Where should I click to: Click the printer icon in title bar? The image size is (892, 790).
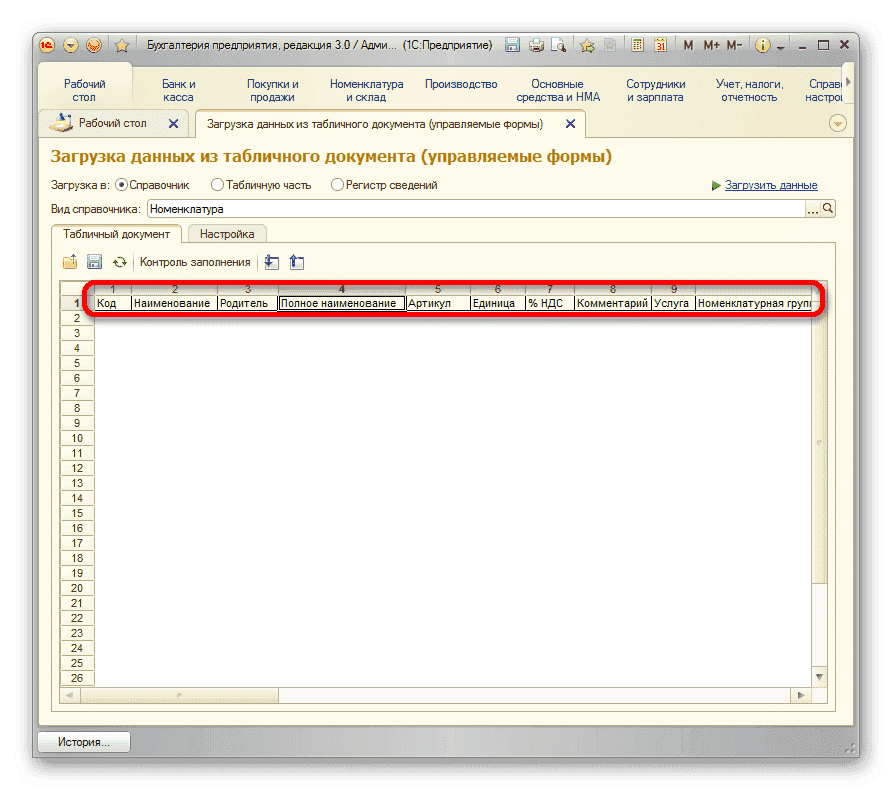point(536,45)
